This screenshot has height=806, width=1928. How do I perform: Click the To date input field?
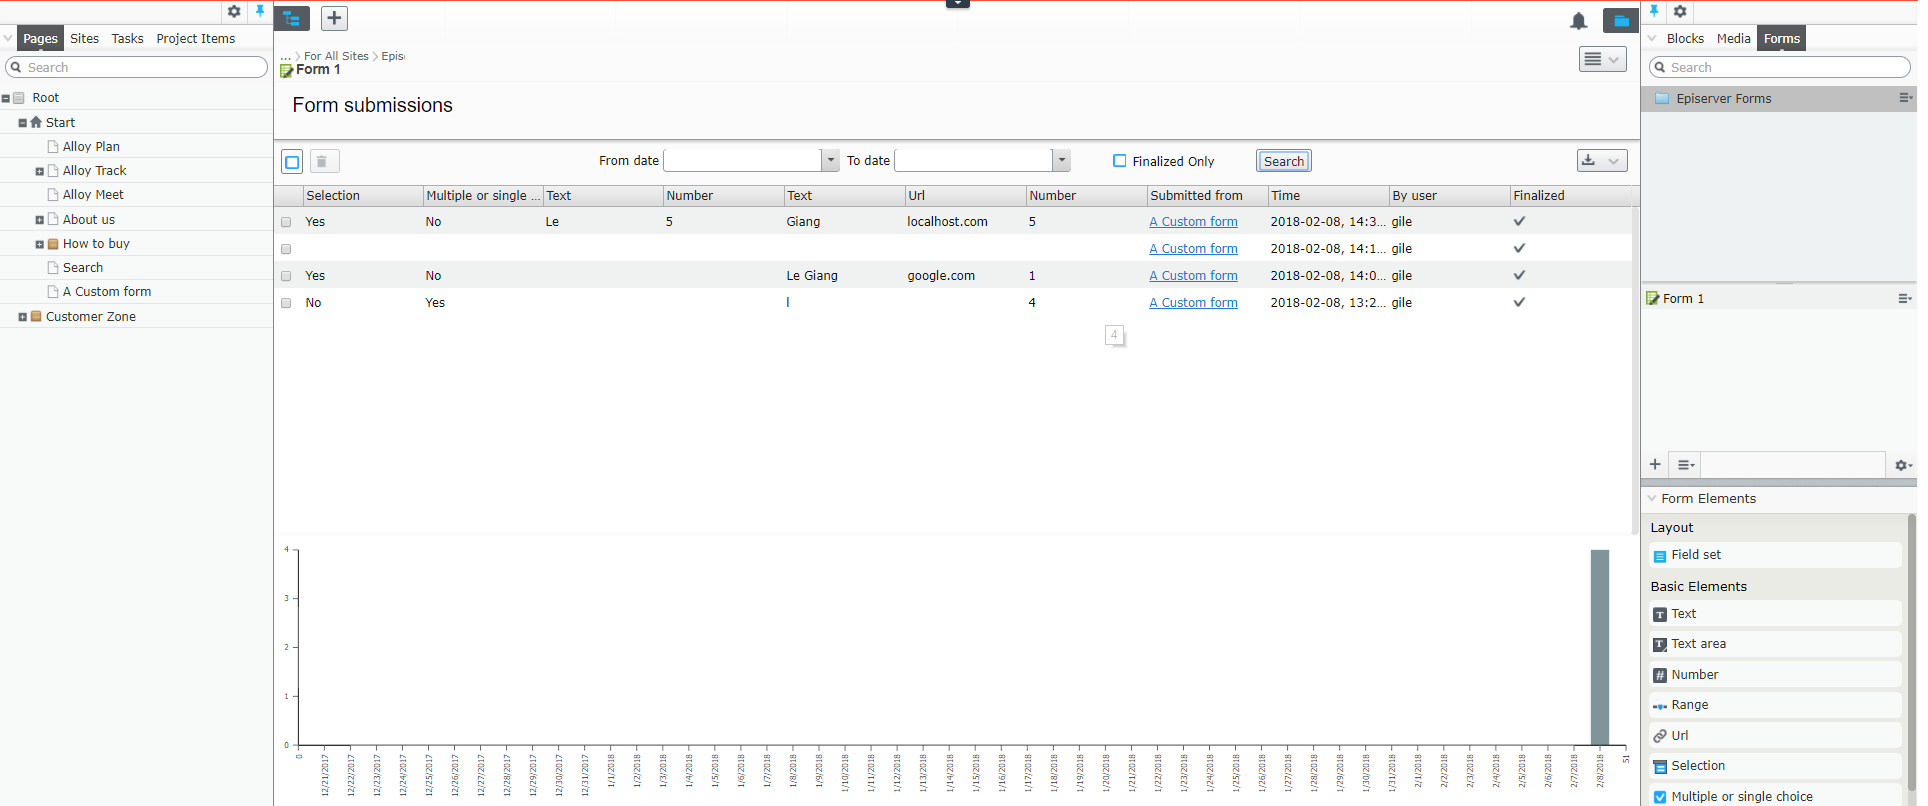[973, 160]
